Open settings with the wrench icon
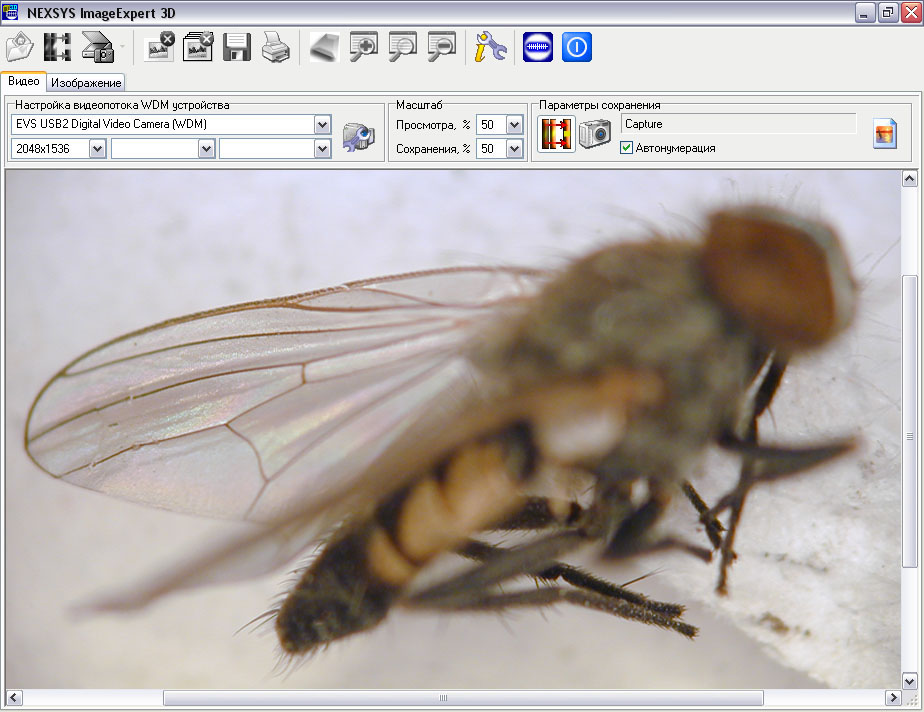This screenshot has height=712, width=924. click(x=490, y=47)
